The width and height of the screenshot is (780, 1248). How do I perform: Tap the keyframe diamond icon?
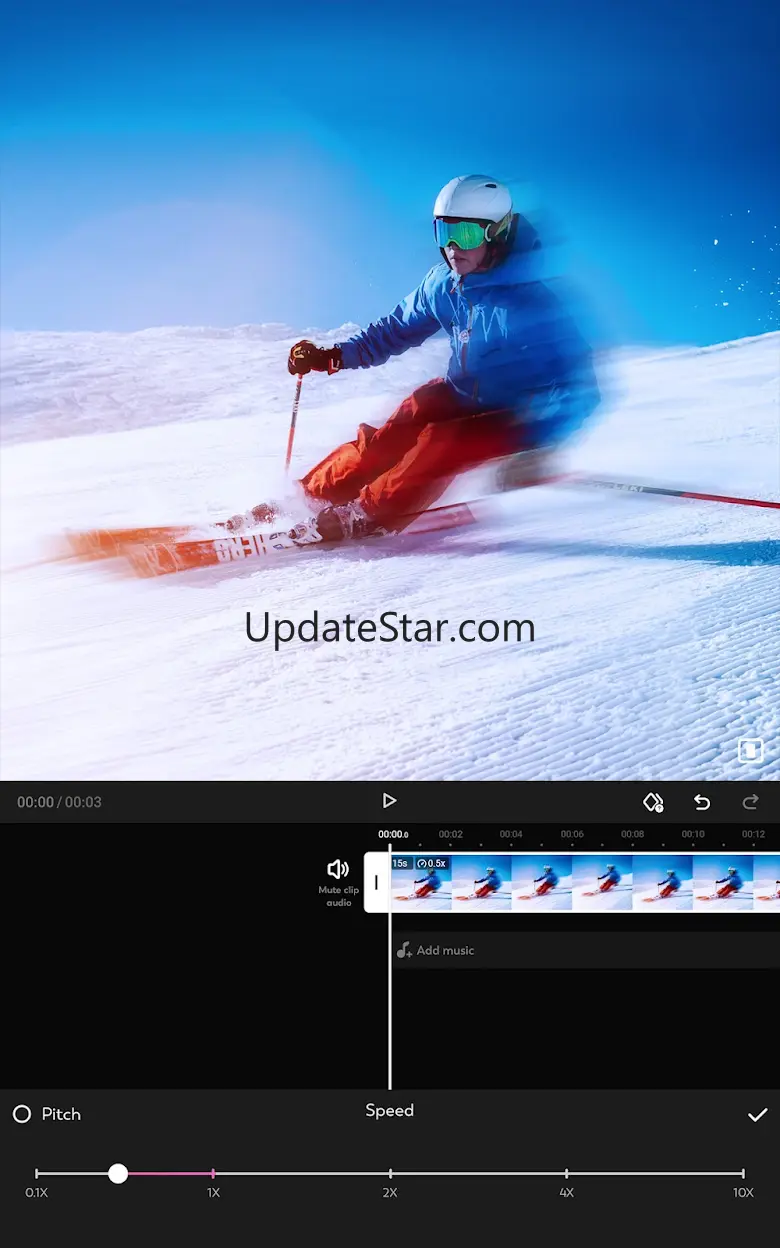pyautogui.click(x=653, y=802)
